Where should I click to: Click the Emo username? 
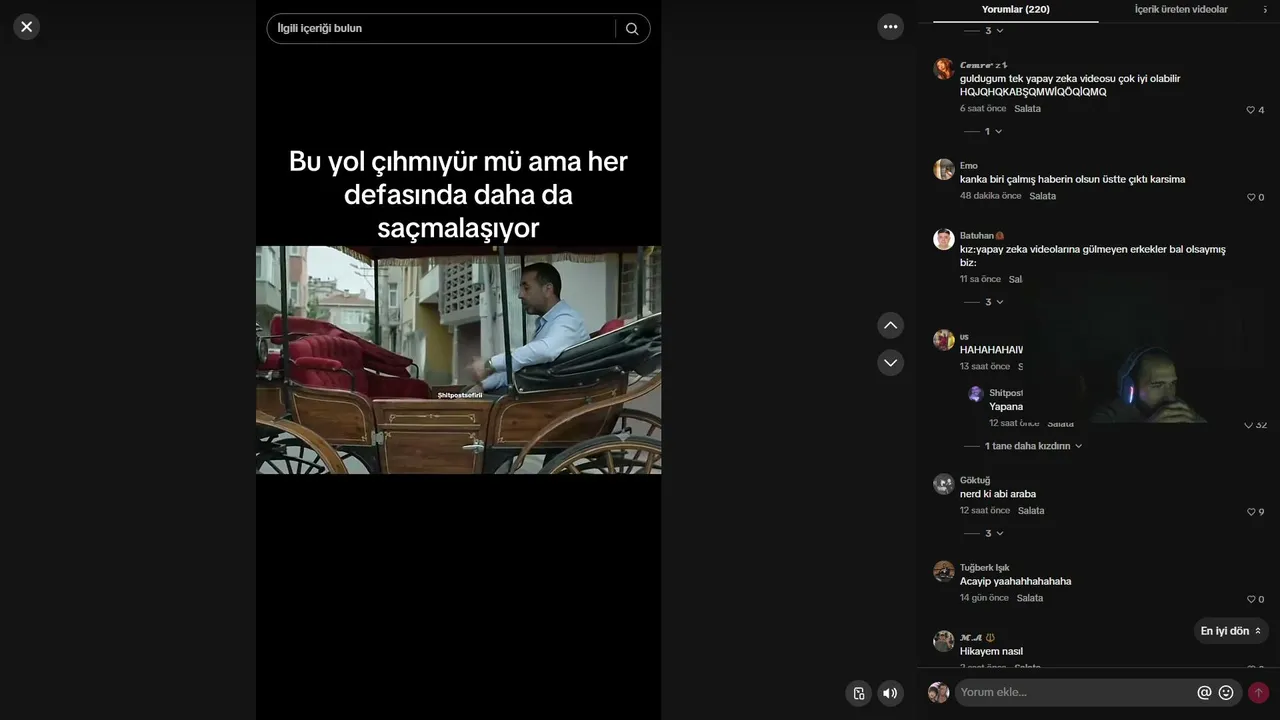click(969, 166)
